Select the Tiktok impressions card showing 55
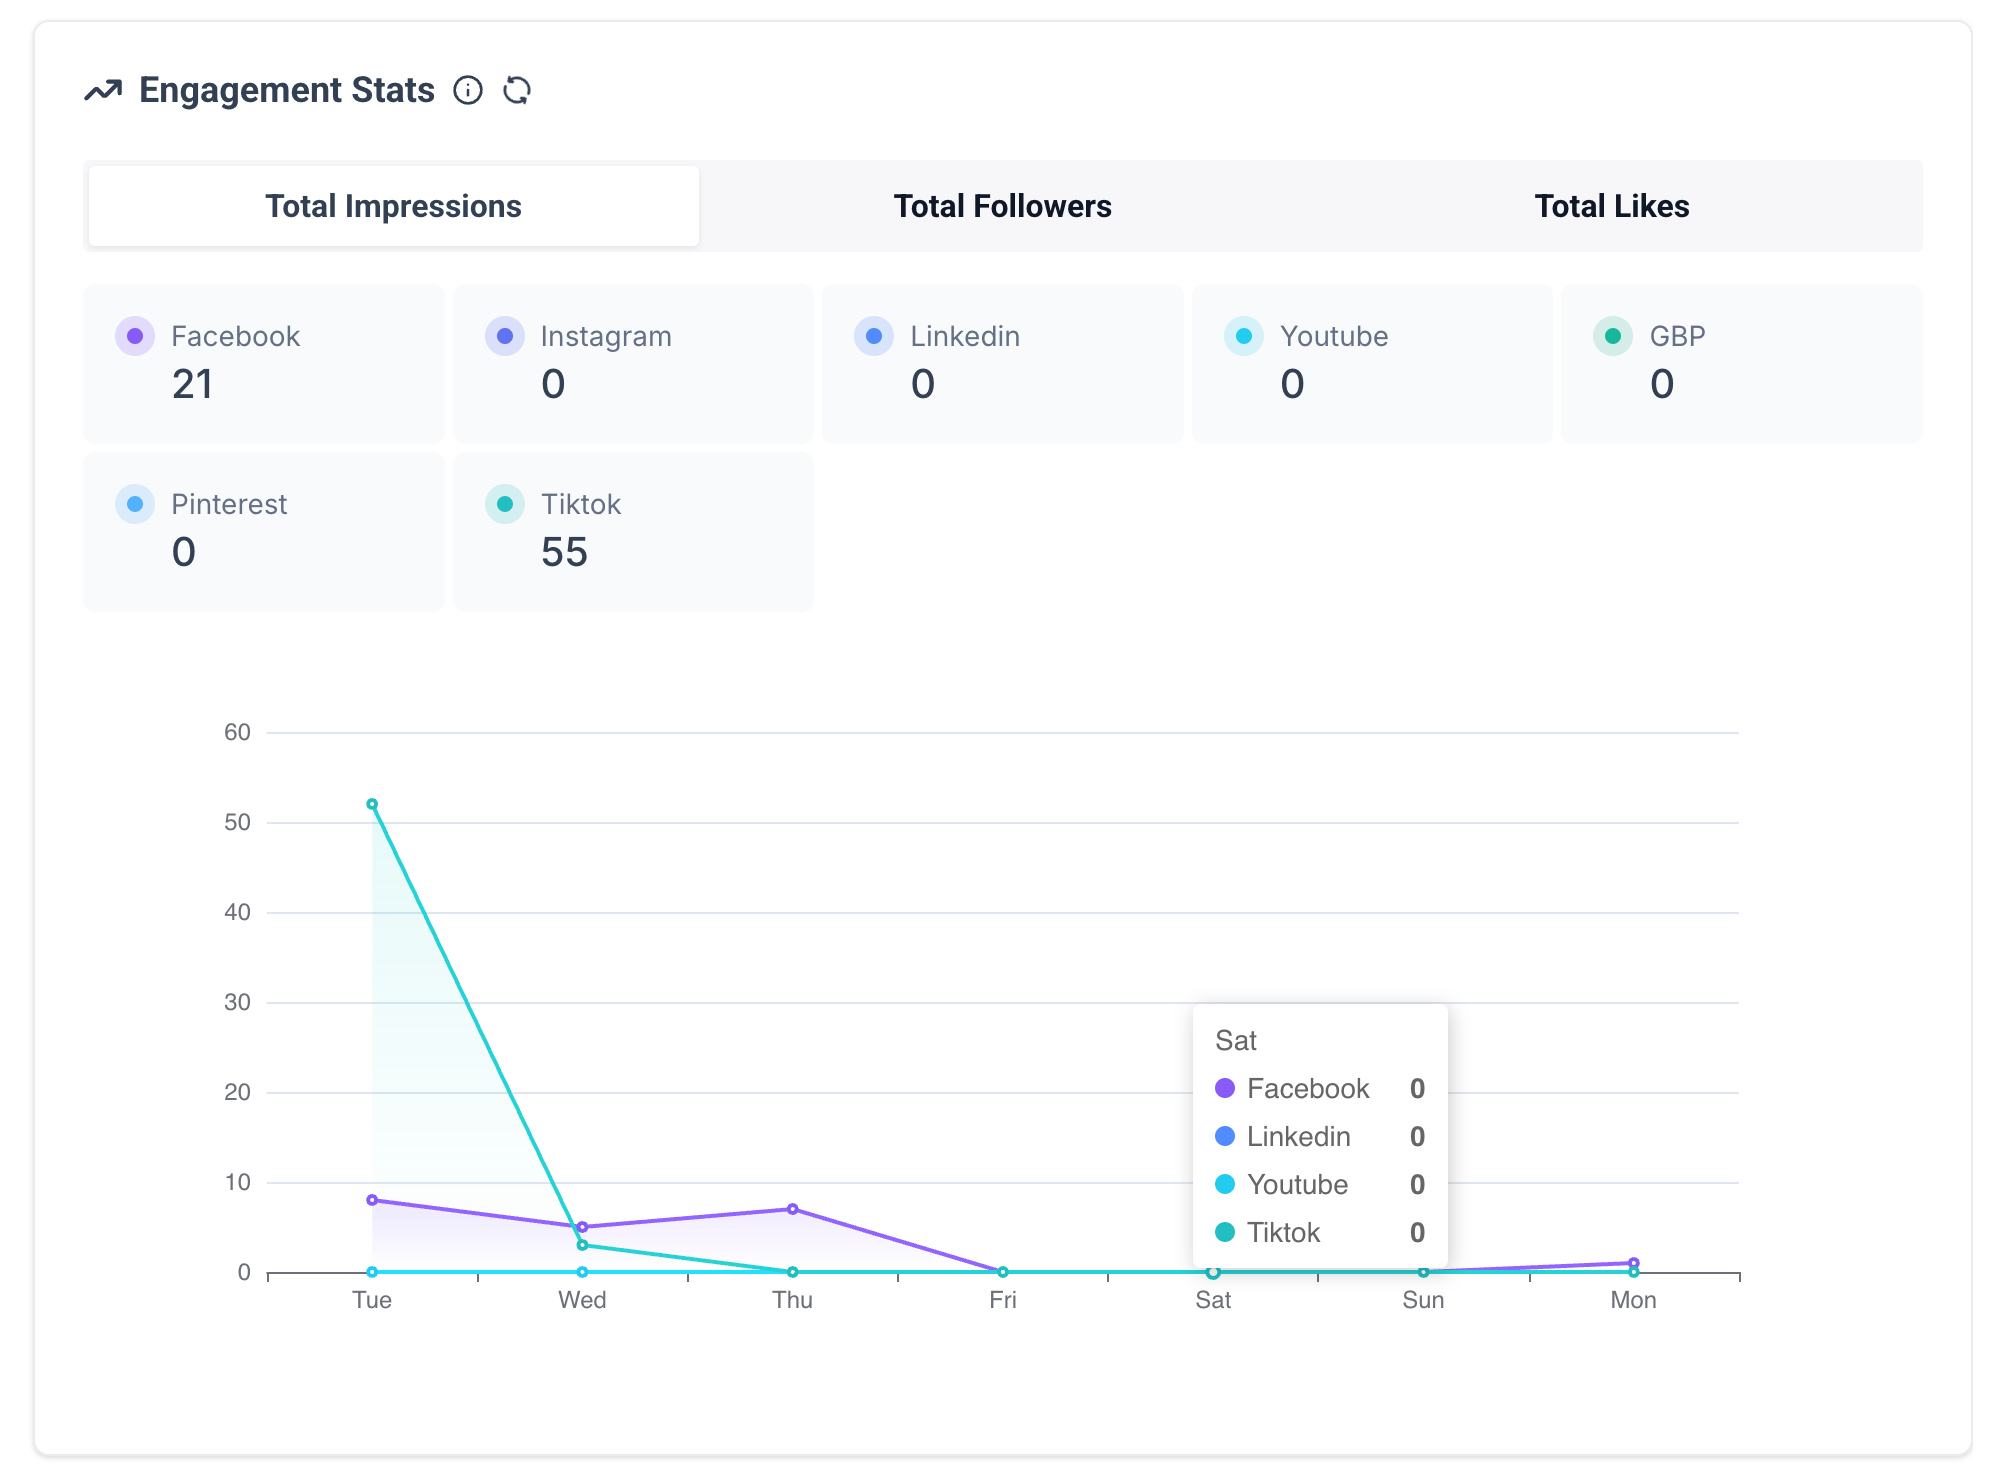The height and width of the screenshot is (1482, 1996). [633, 531]
